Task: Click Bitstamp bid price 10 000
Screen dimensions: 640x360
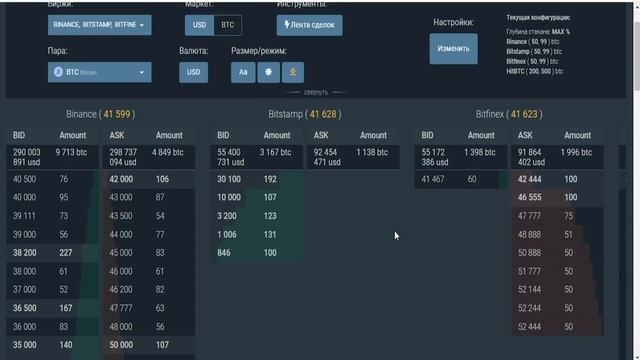Action: pos(229,197)
